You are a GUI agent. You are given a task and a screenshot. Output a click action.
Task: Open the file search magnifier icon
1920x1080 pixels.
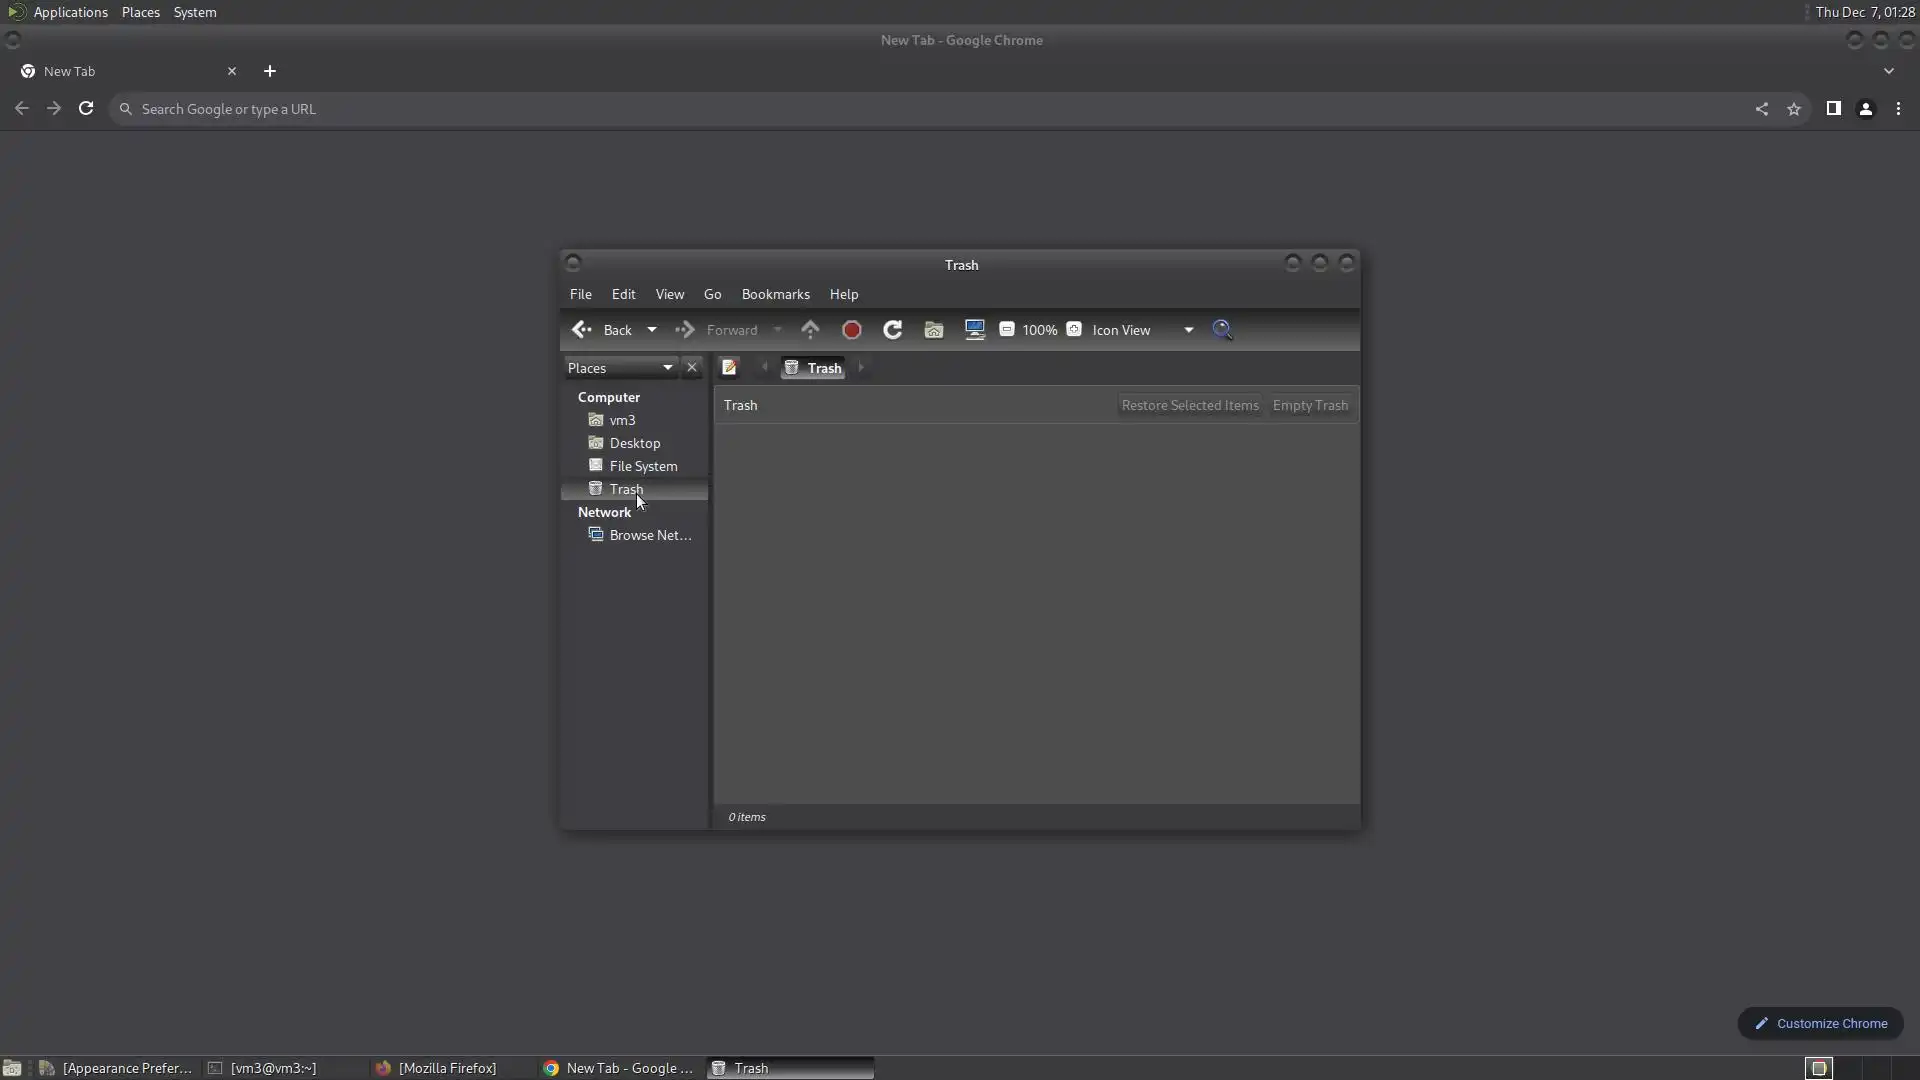(x=1222, y=330)
